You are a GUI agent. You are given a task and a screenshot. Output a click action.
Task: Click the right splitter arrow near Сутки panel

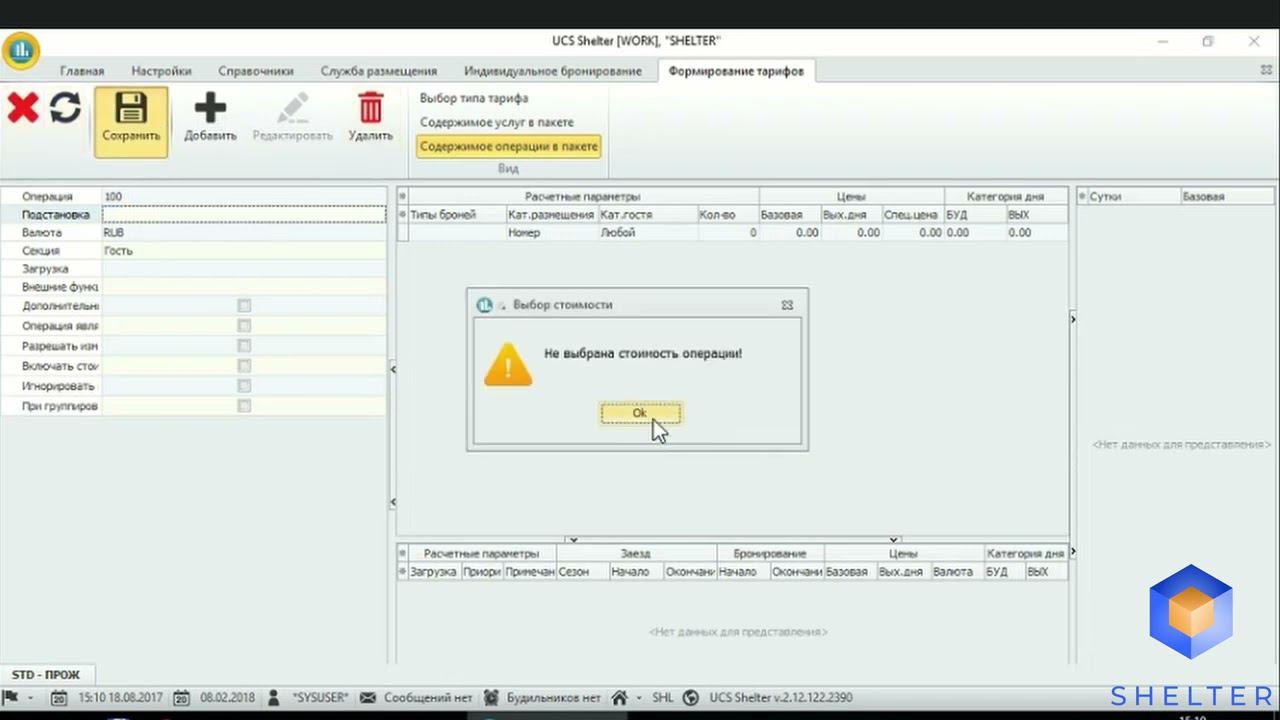1073,319
